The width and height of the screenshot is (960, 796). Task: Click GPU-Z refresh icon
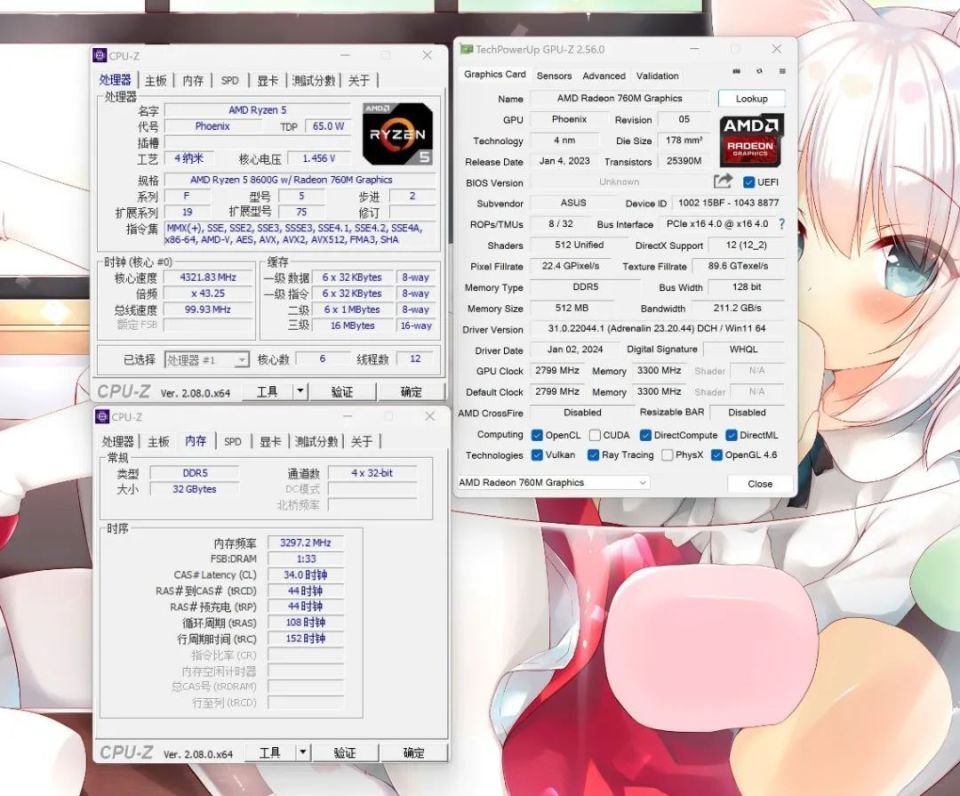tap(759, 72)
